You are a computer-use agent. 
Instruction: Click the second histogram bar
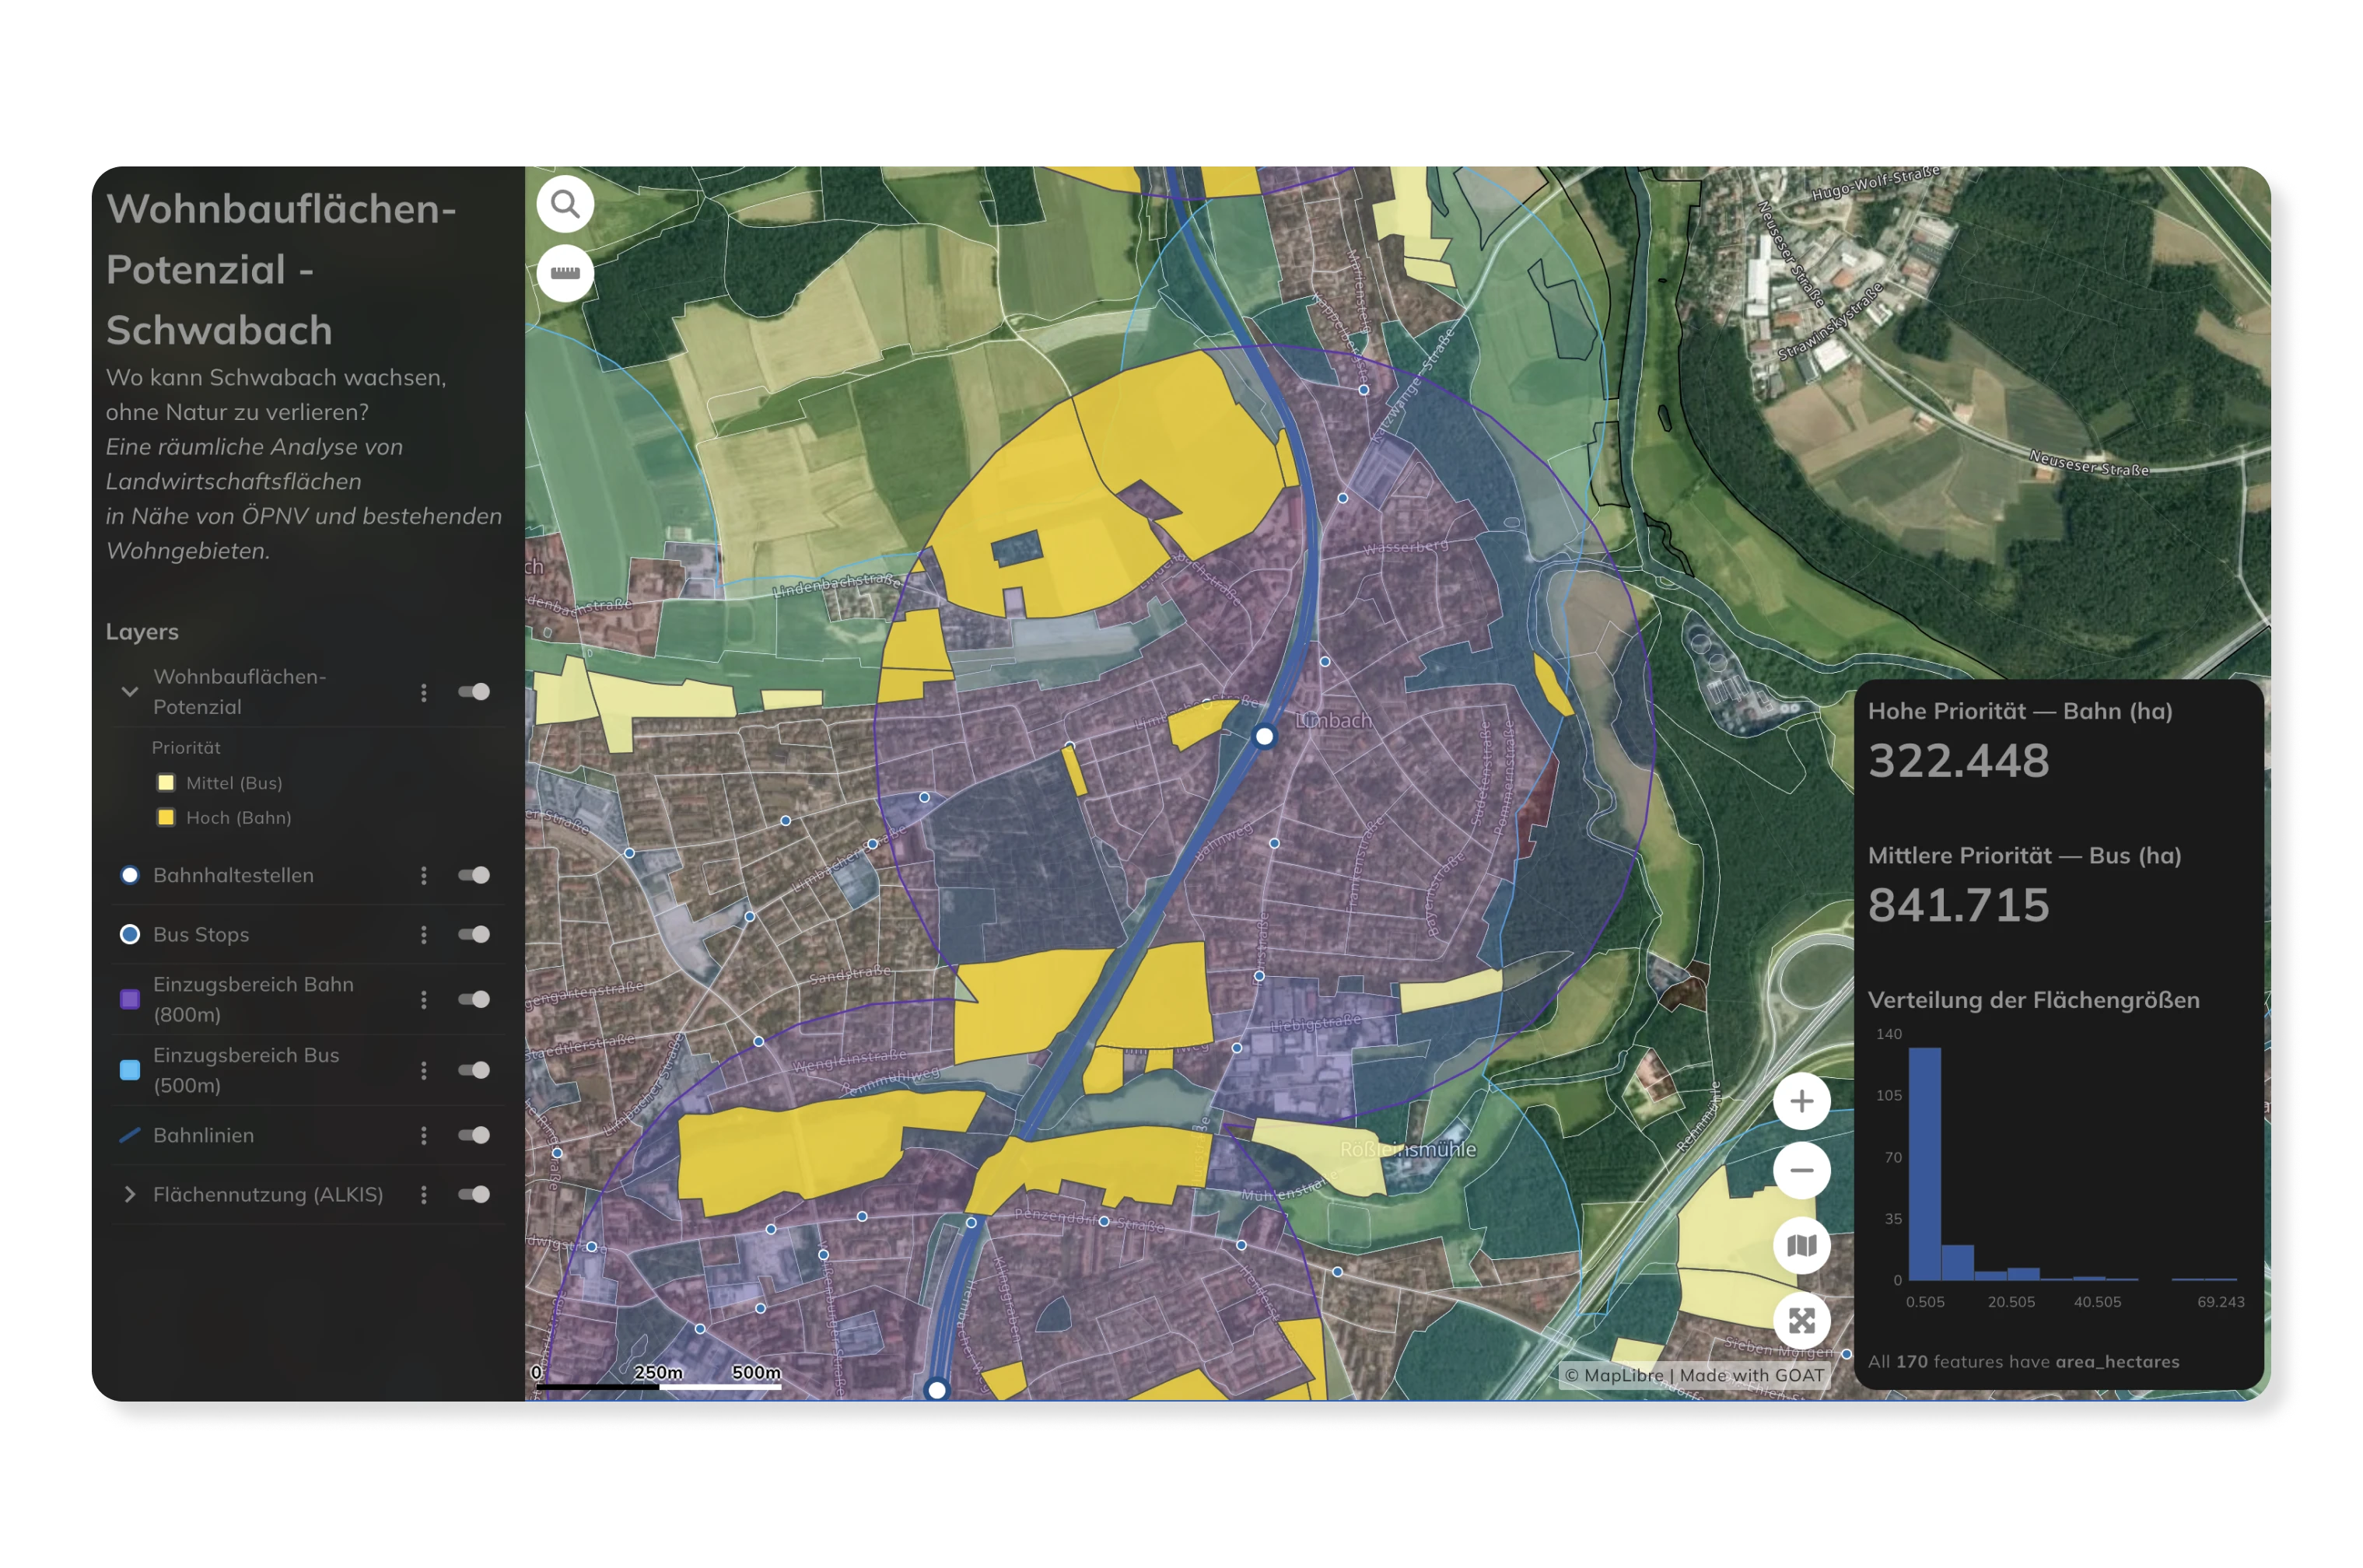click(1957, 1262)
